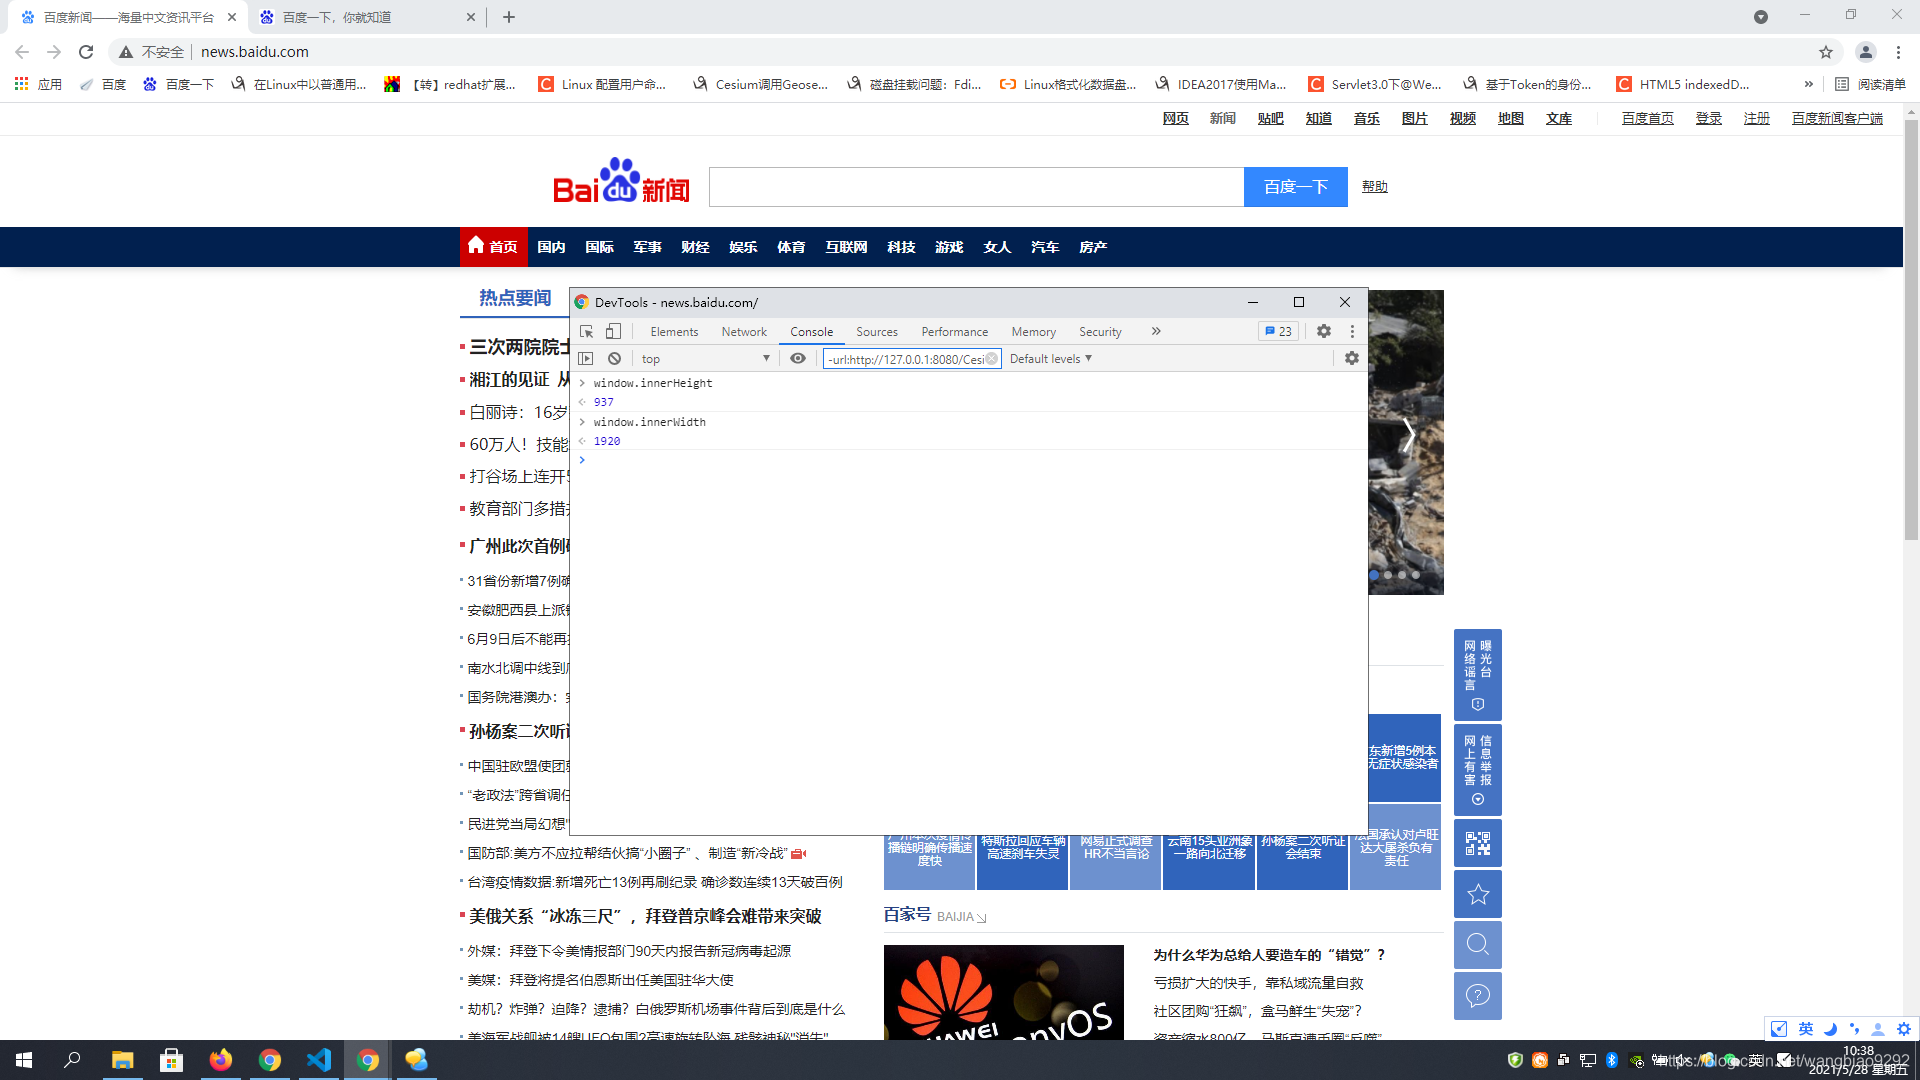The width and height of the screenshot is (1920, 1080).
Task: Switch to the 百度一下，你就知道 tab
Action: tap(366, 17)
